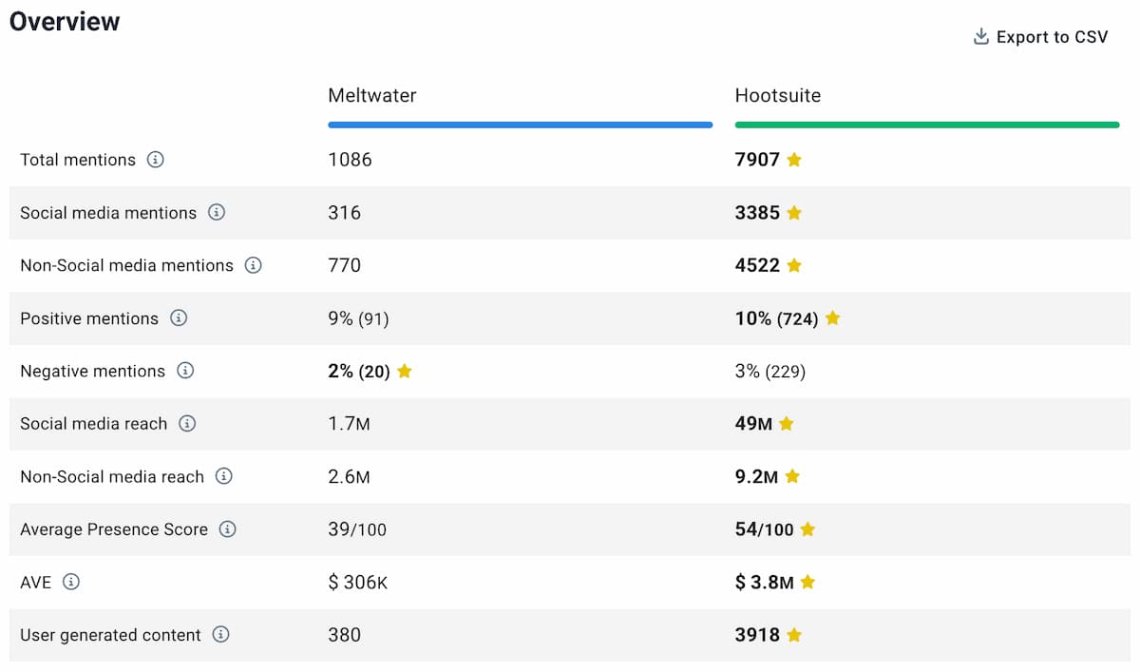Click the Social media reach info icon

click(x=185, y=424)
